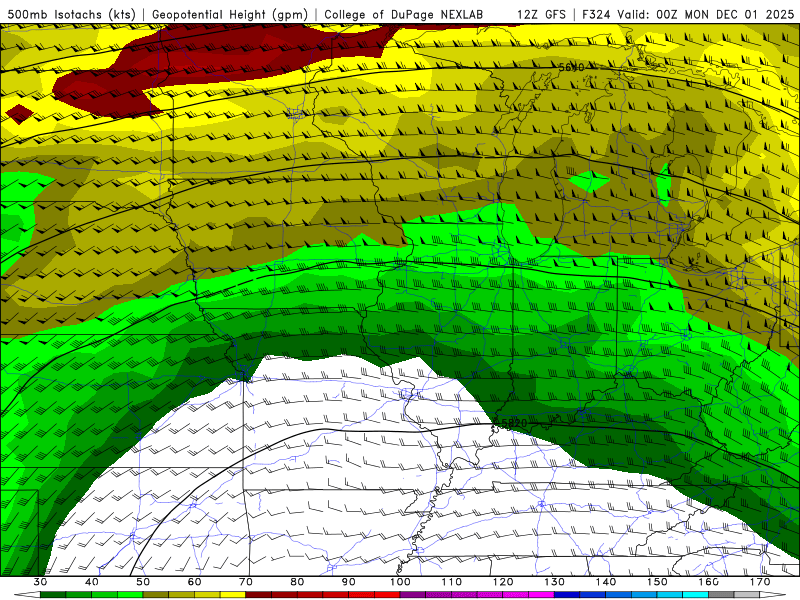Click the 110 value on the color scale
This screenshot has height=600, width=800.
tap(452, 582)
